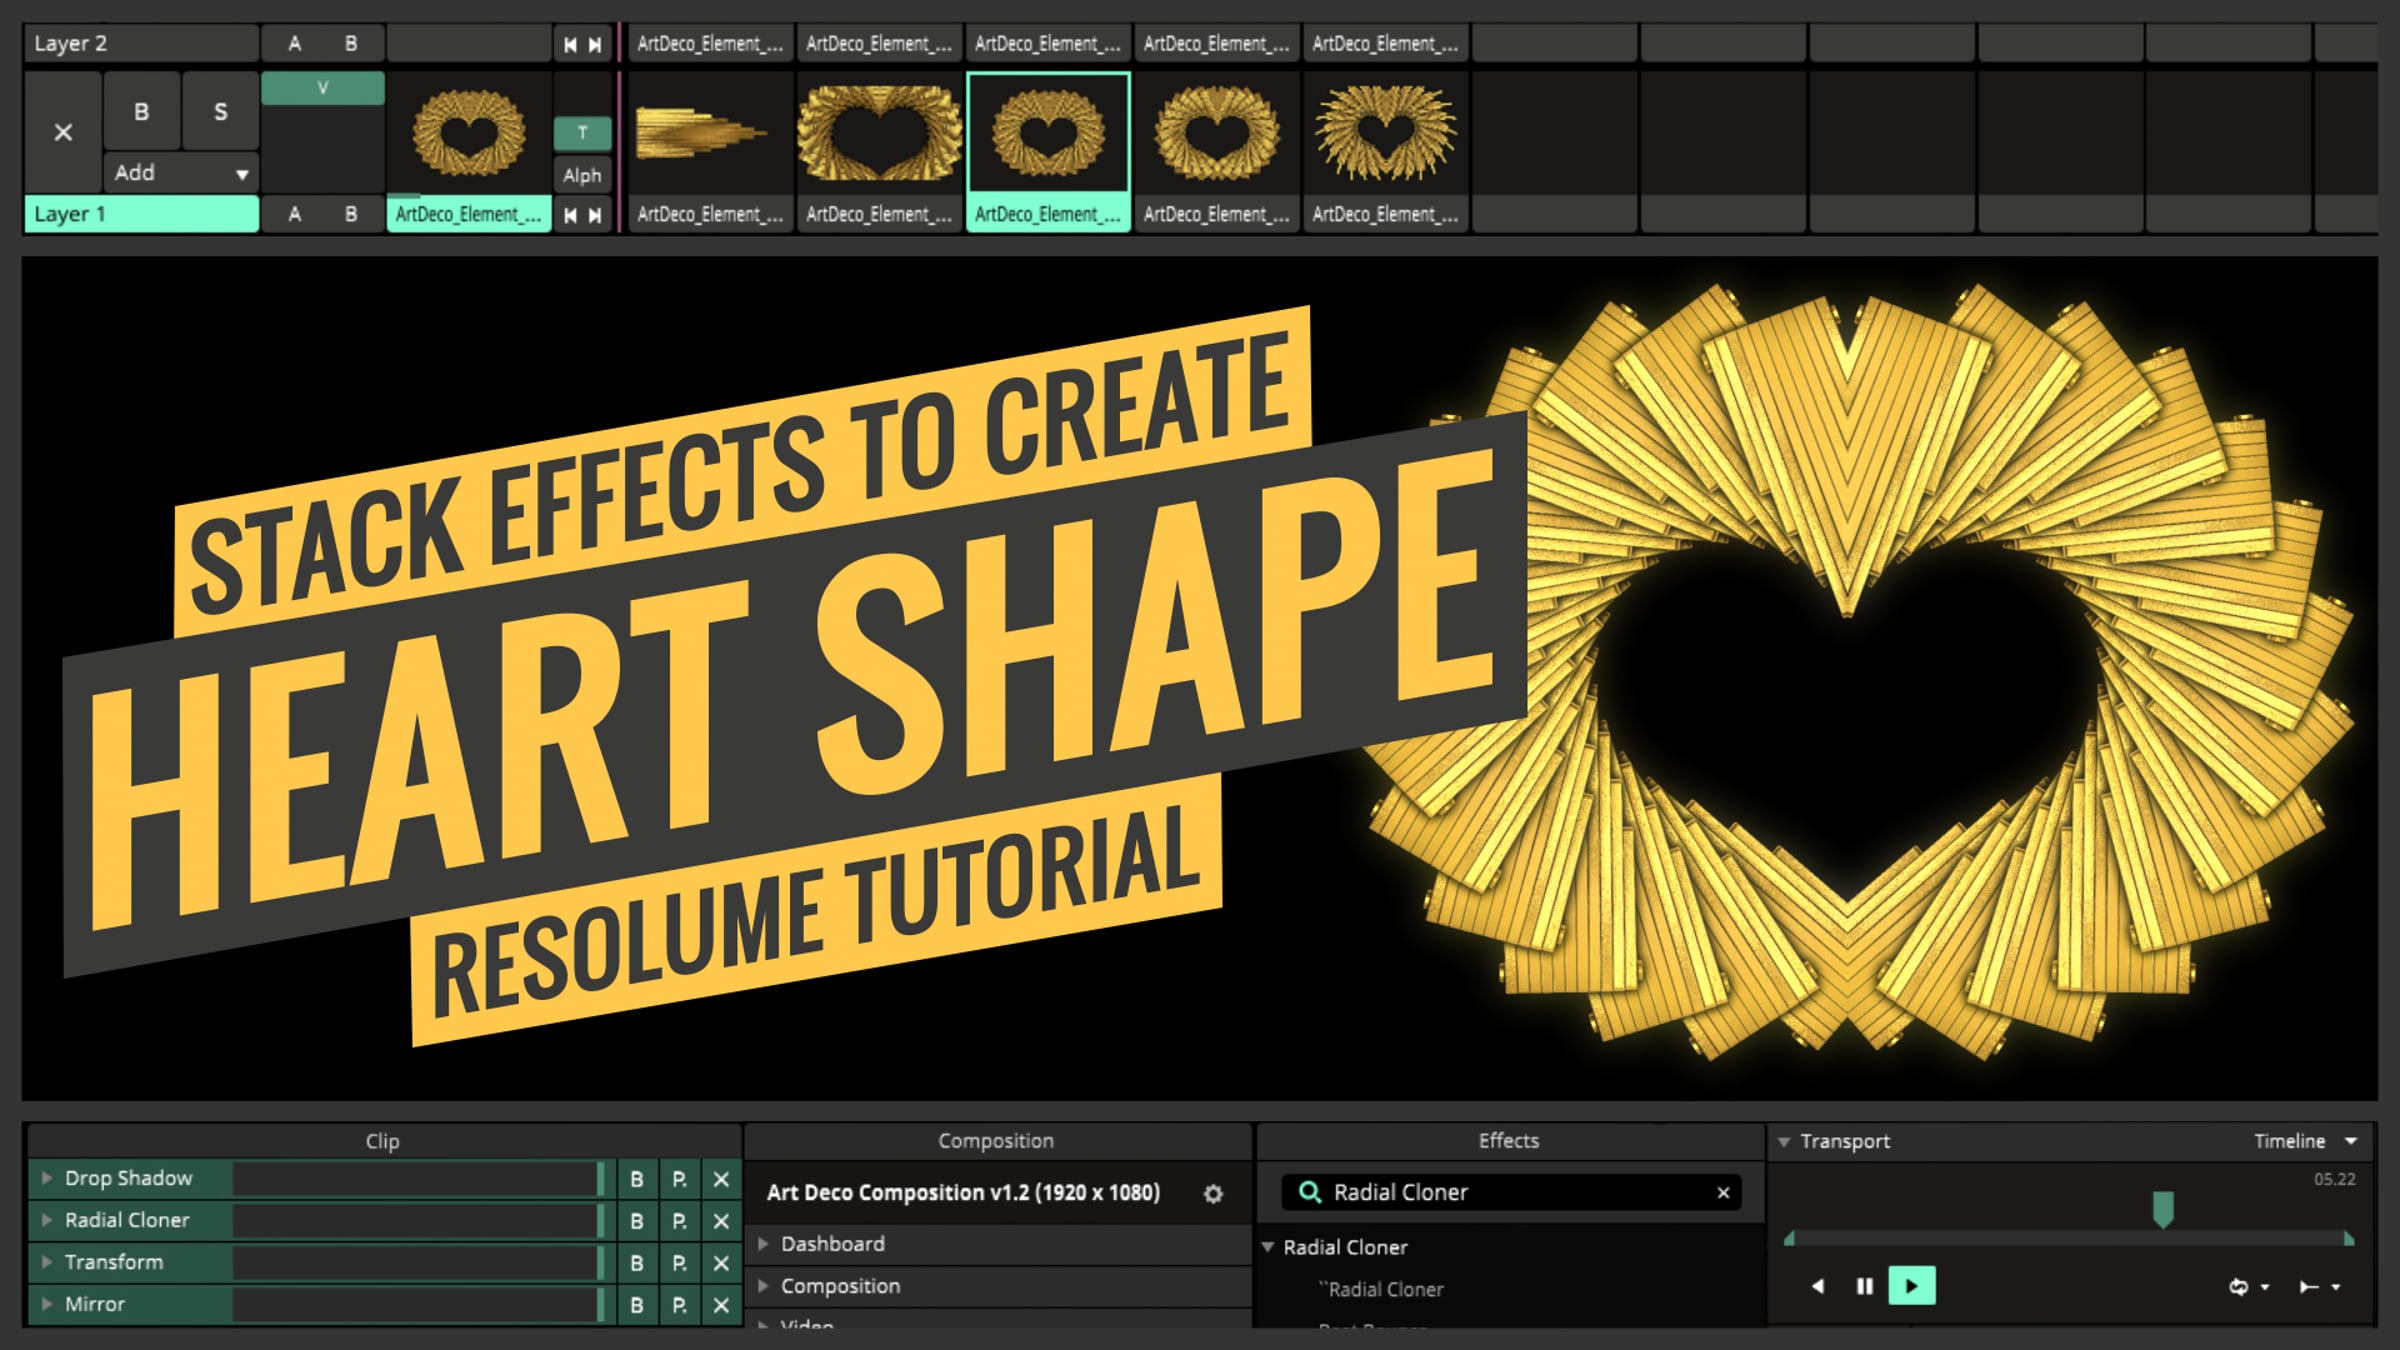Toggle Layer 1 bypass B button
This screenshot has width=2400, height=1350.
pyautogui.click(x=142, y=112)
